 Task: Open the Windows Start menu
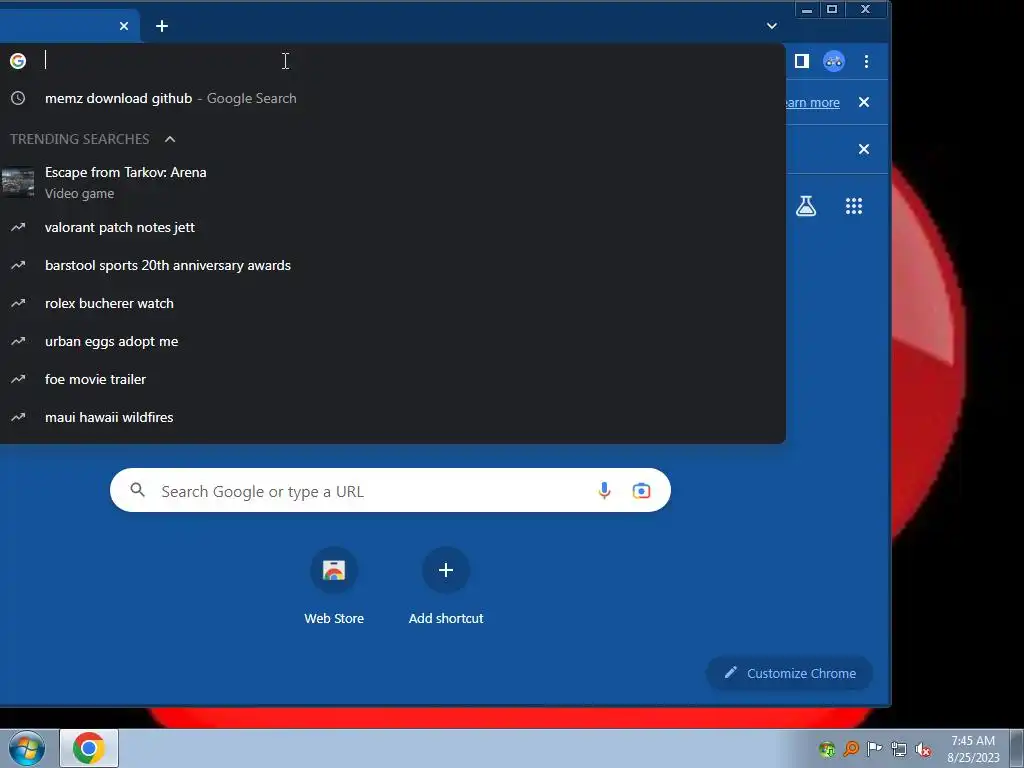click(x=27, y=748)
